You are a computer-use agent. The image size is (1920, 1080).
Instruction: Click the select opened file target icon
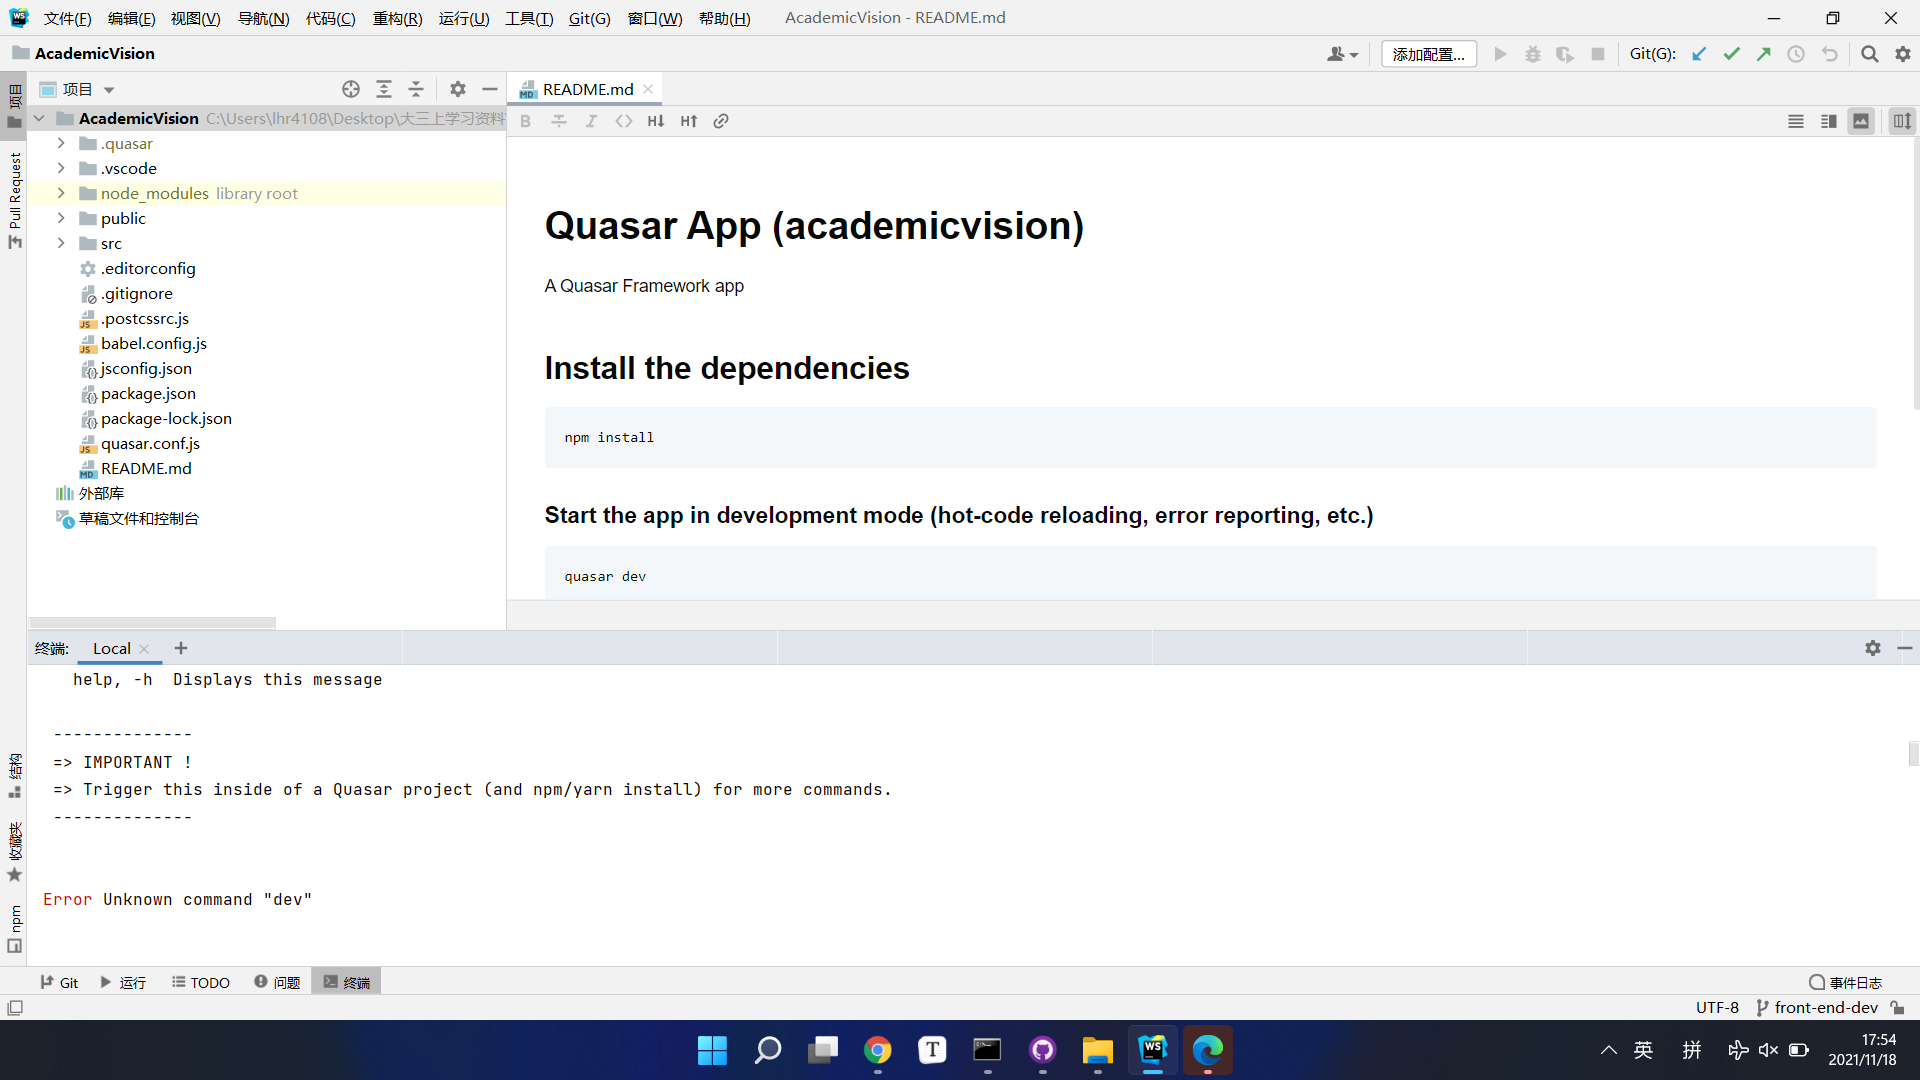(351, 89)
